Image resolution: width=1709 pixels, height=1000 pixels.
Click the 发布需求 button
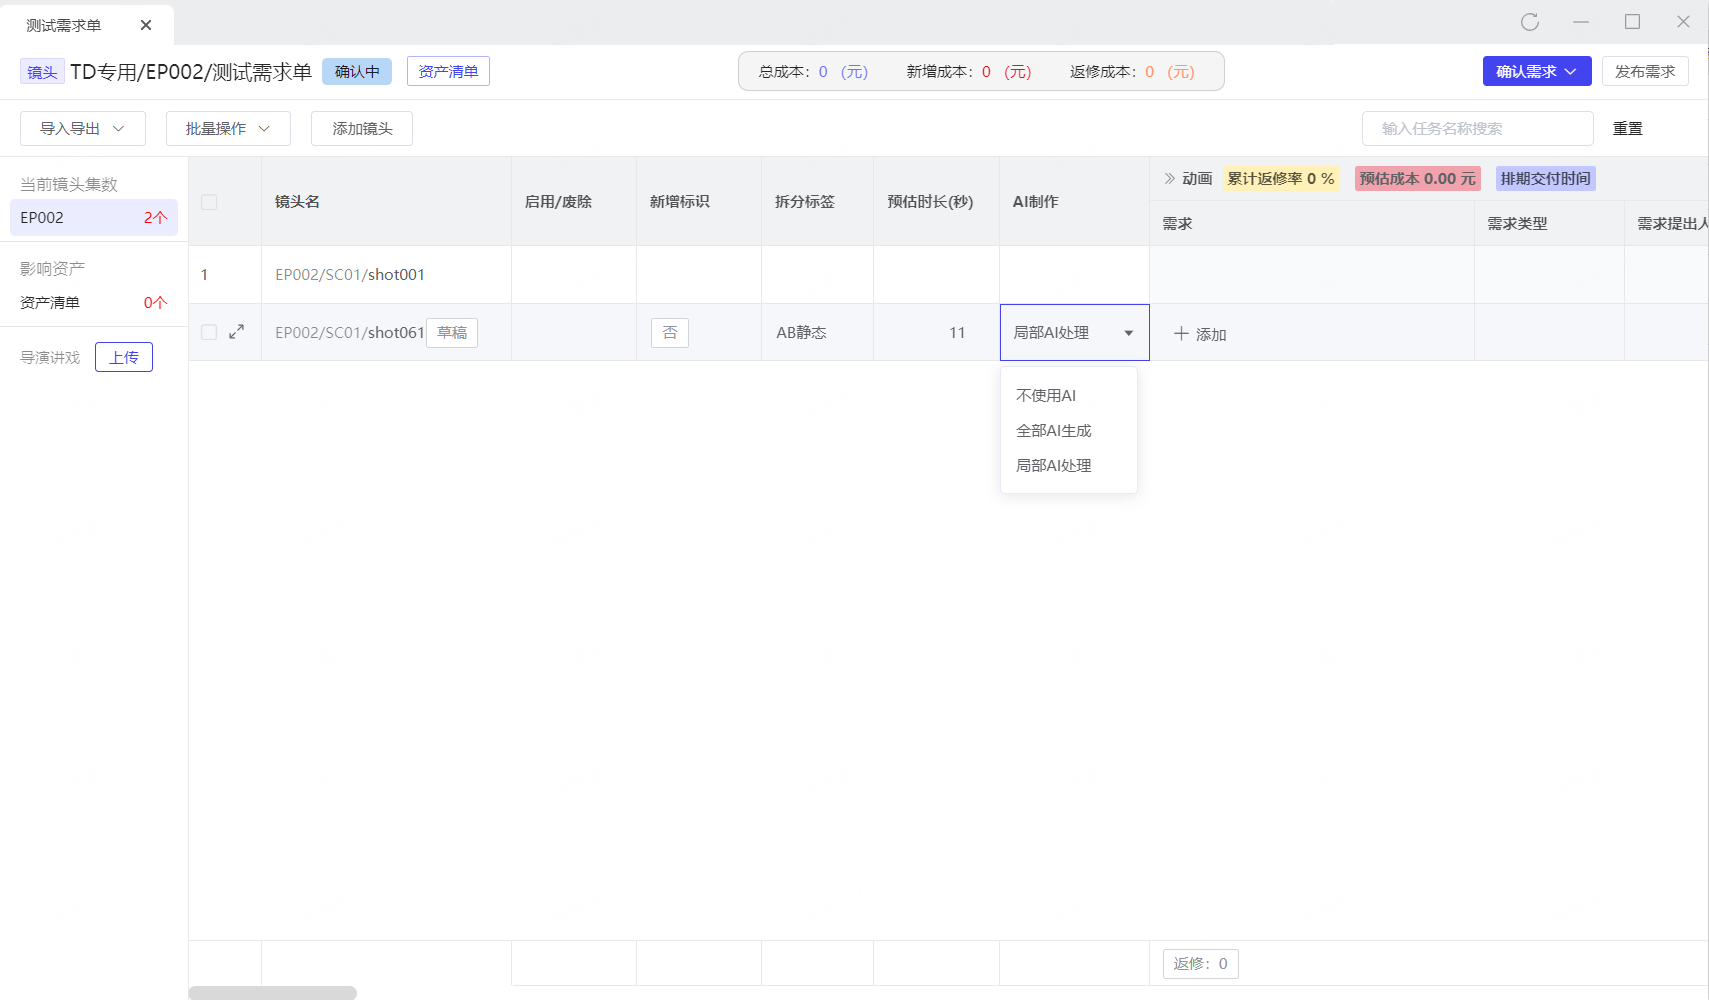pyautogui.click(x=1644, y=72)
